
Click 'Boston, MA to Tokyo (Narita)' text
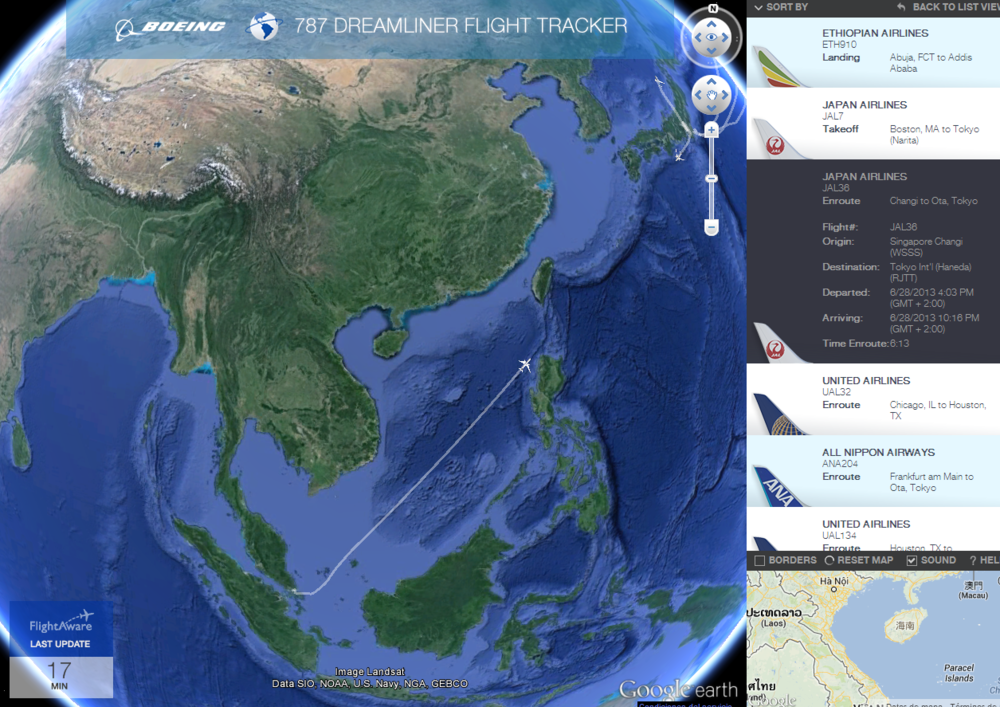(934, 134)
